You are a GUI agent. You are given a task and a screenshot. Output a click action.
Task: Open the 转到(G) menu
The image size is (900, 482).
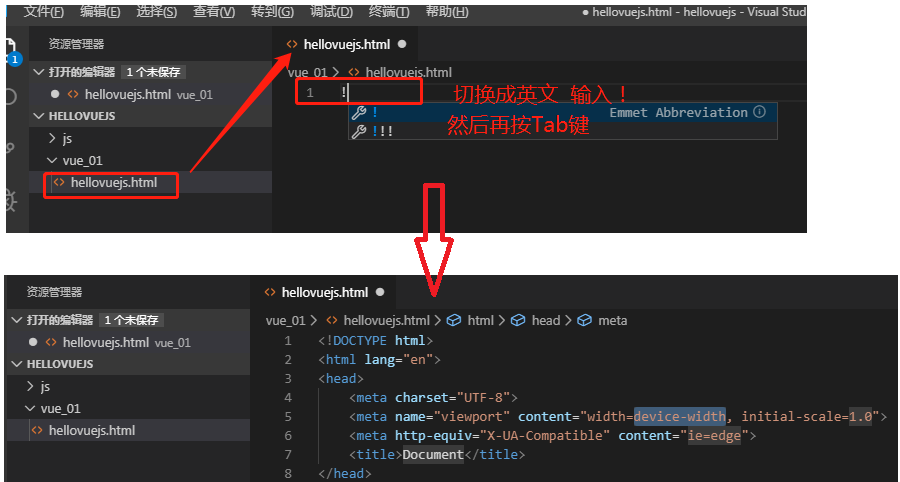(272, 11)
